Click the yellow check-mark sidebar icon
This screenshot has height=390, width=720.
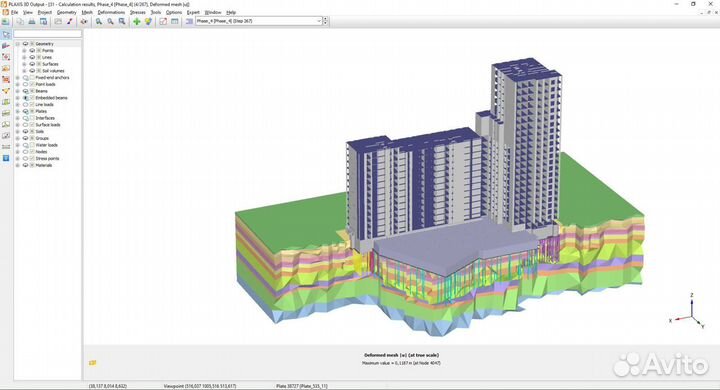click(x=6, y=90)
